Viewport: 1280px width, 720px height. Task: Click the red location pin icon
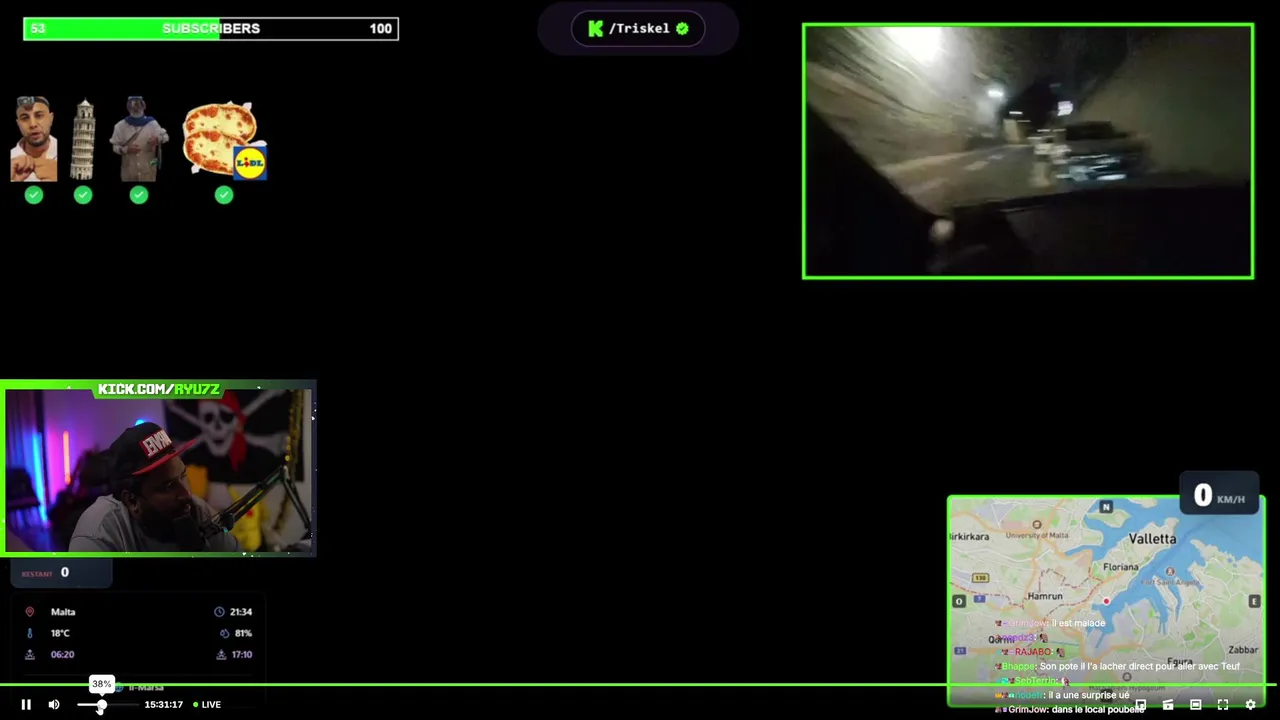(29, 612)
